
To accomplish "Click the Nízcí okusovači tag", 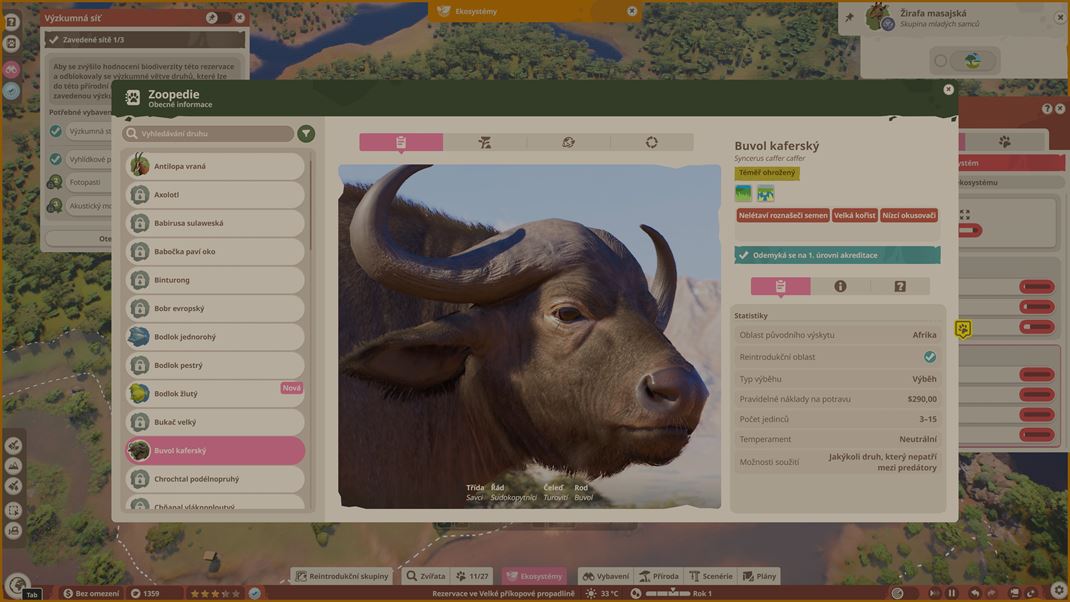I will 909,216.
